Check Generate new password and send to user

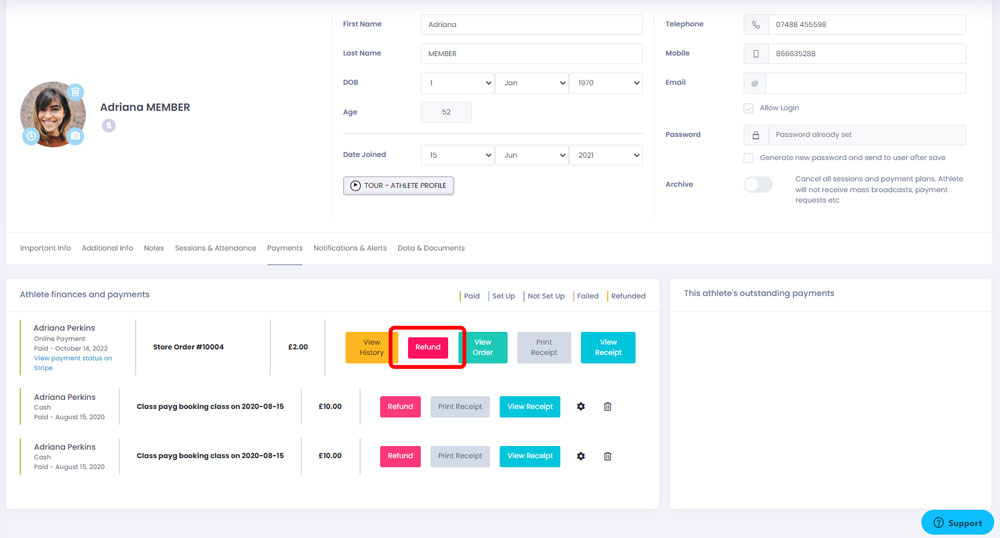coord(749,158)
